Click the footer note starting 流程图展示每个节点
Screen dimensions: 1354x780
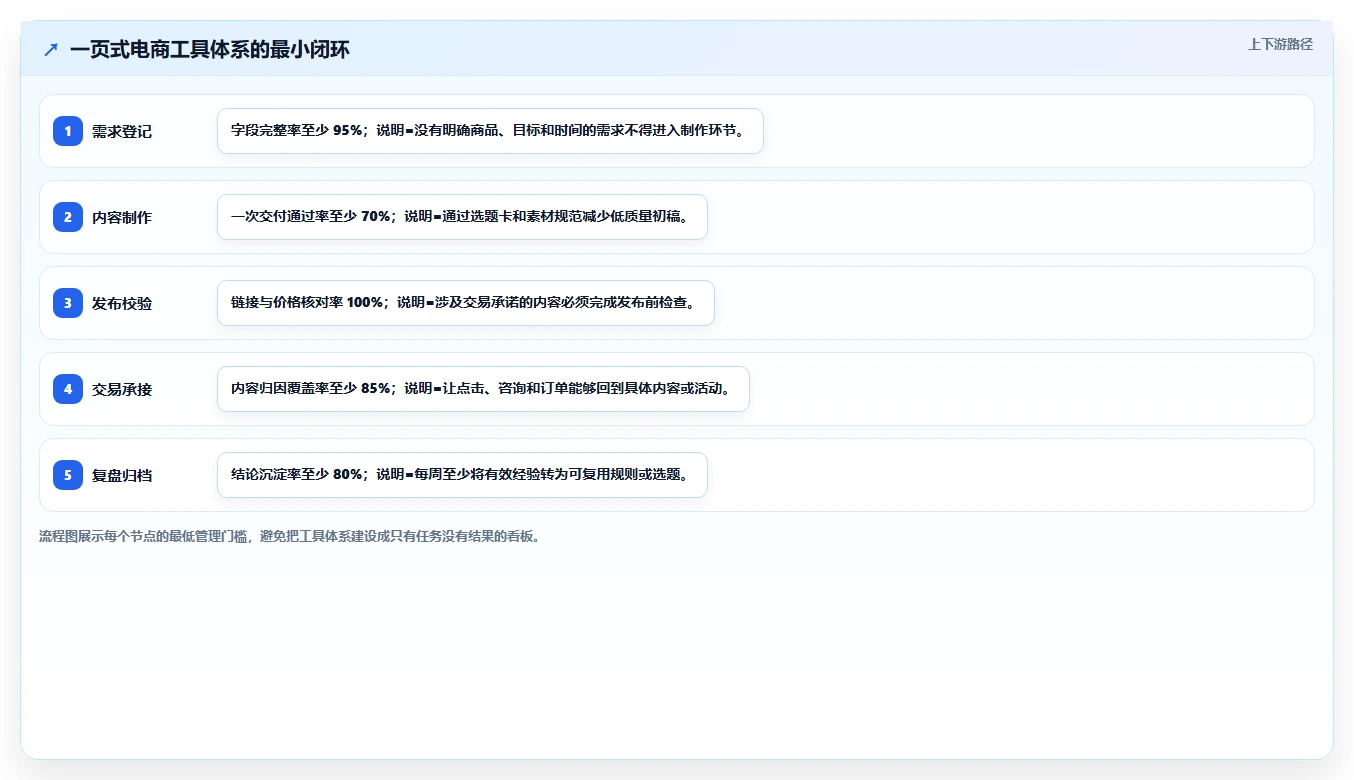coord(292,536)
